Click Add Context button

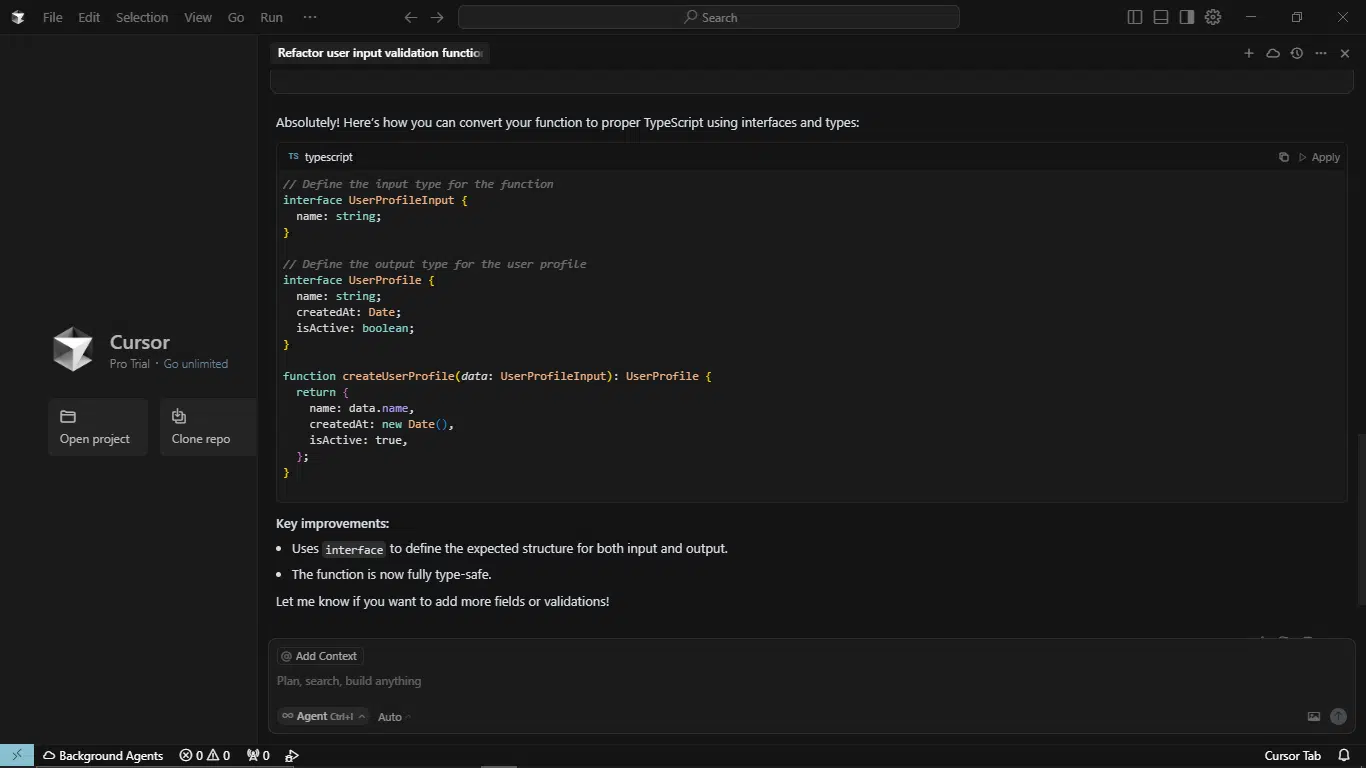320,656
